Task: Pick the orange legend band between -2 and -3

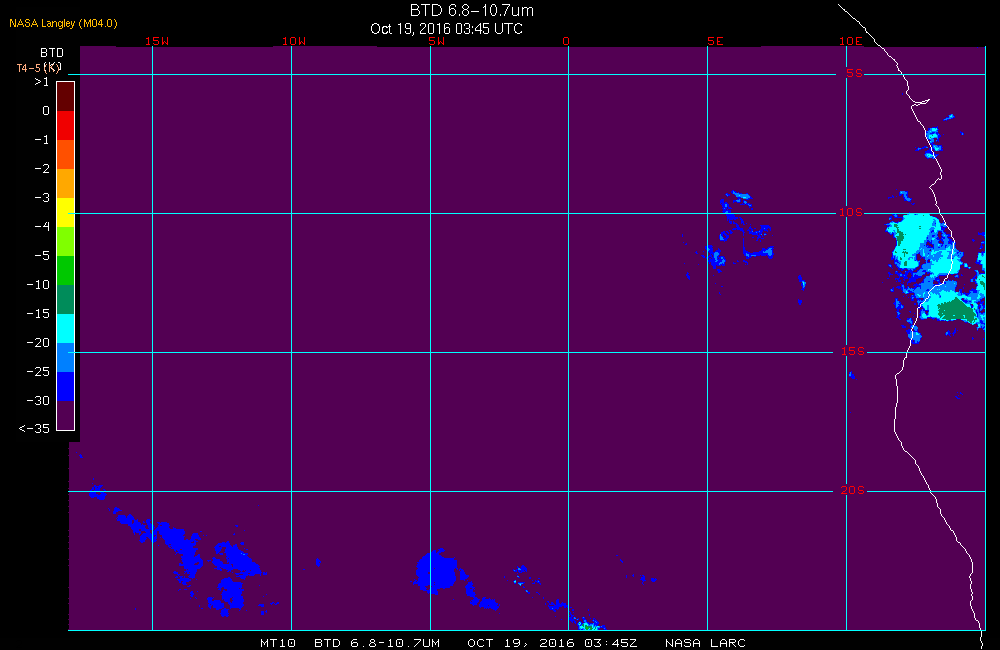Action: tap(66, 183)
